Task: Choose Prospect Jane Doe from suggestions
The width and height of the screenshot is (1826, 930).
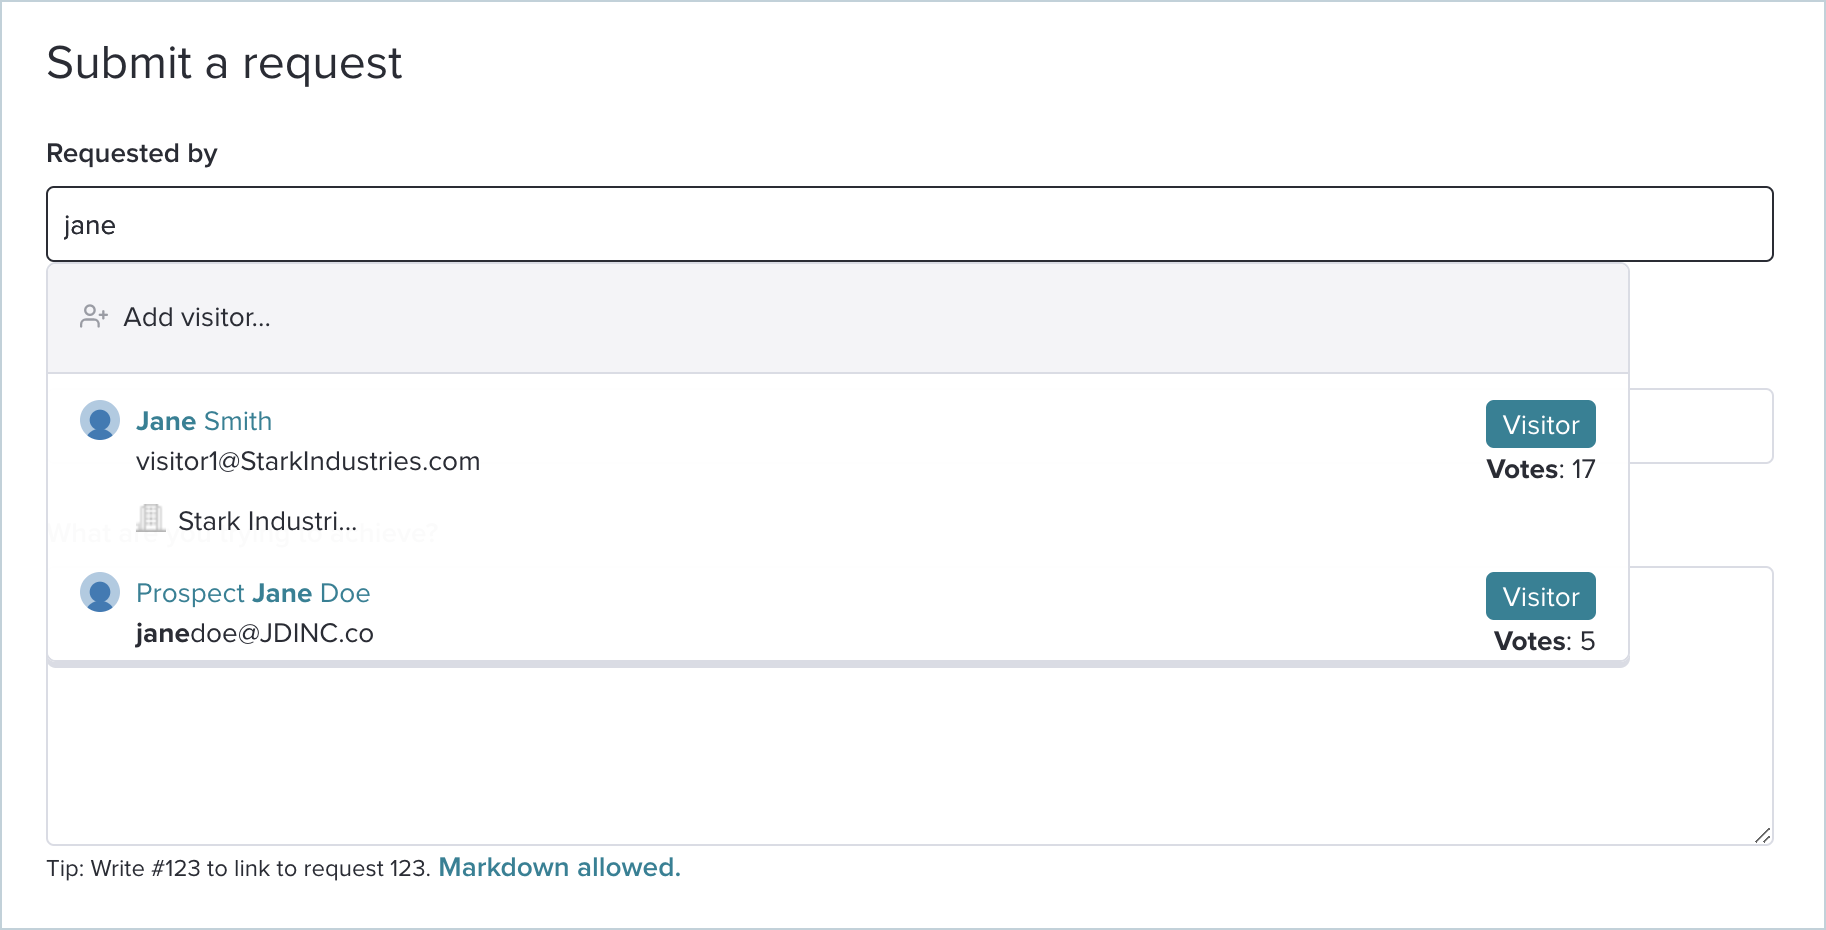Action: pyautogui.click(x=253, y=593)
